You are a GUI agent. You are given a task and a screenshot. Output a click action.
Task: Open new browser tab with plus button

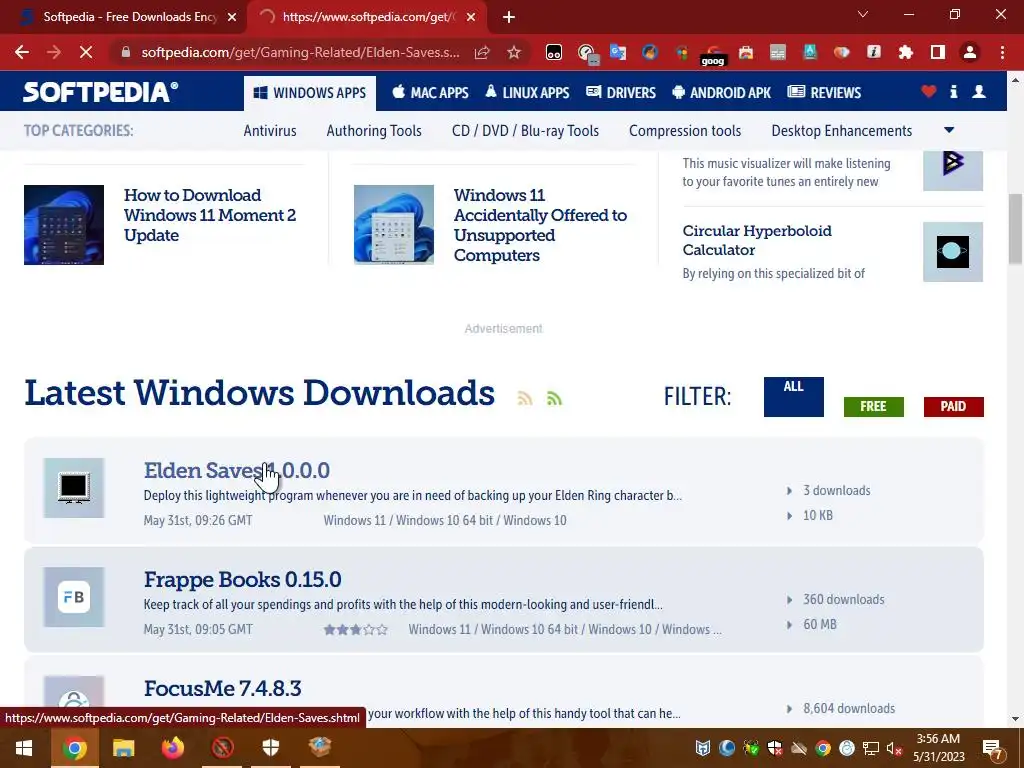point(509,17)
